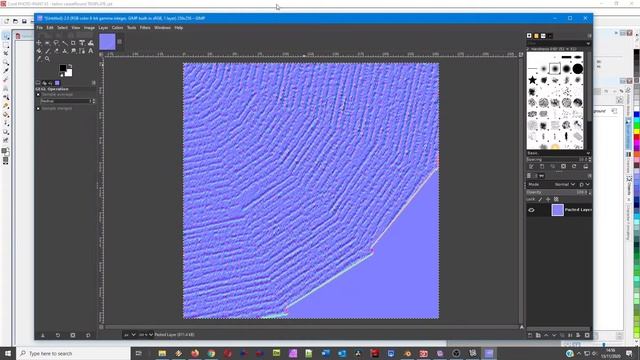Toggle Quick Mask at canvas bottom-left corner

pyautogui.click(x=101, y=327)
